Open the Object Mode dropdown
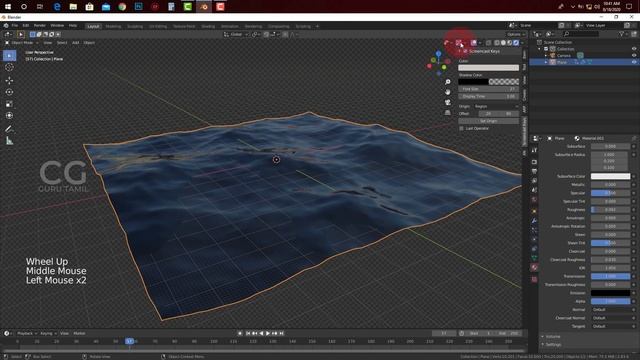The width and height of the screenshot is (640, 360). (21, 42)
